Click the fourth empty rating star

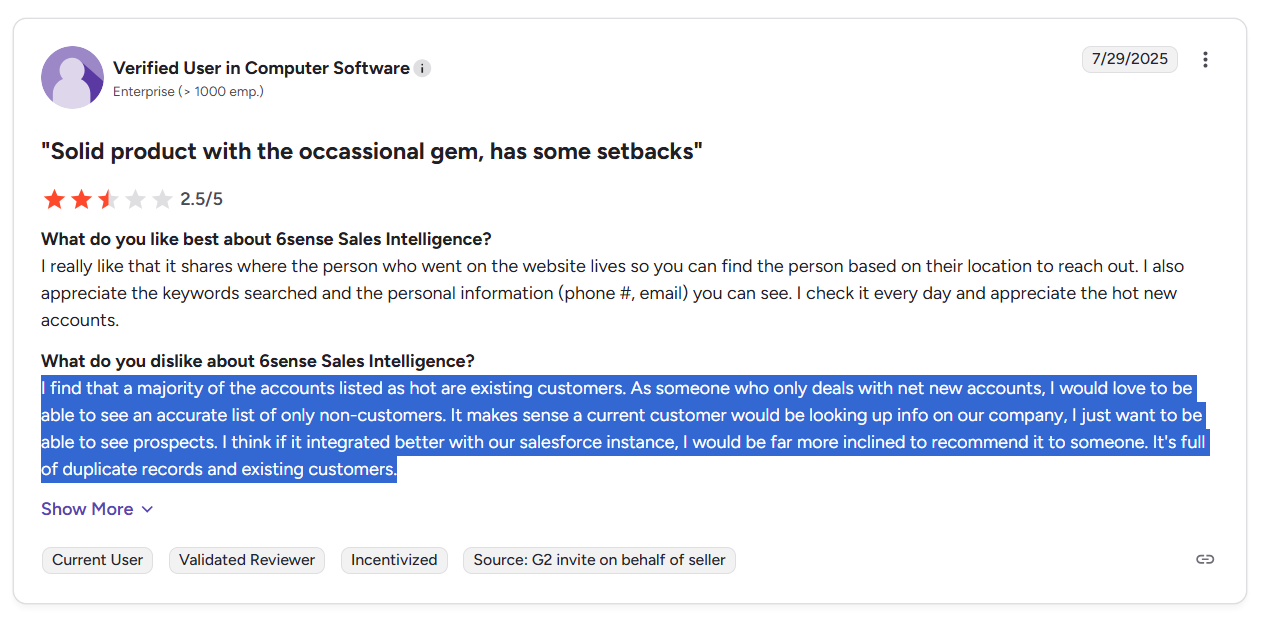tap(135, 200)
